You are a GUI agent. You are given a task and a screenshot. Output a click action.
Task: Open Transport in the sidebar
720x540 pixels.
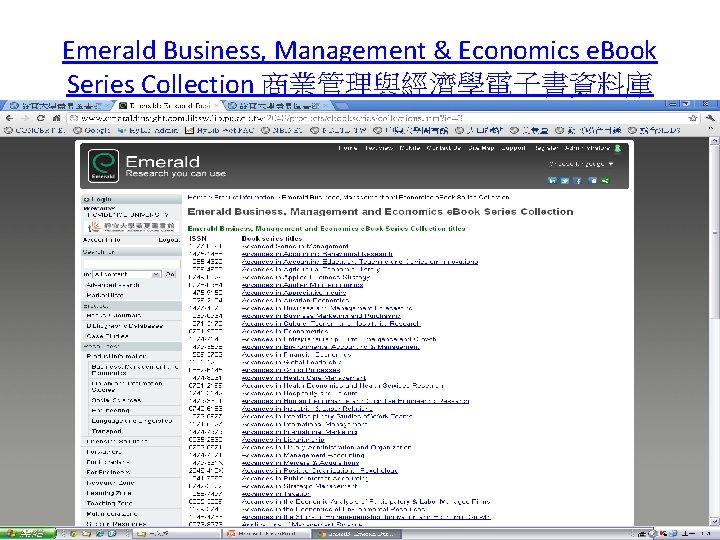107,431
